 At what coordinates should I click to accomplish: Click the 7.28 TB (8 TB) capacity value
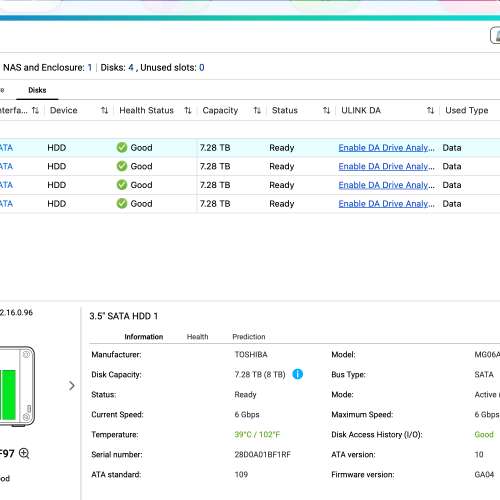[x=260, y=374]
